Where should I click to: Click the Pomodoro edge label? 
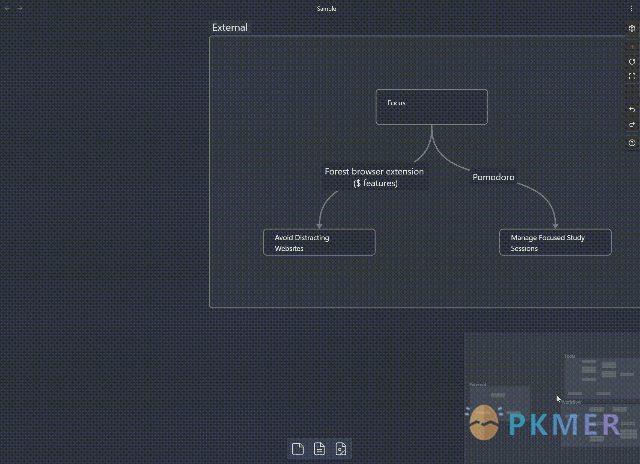pyautogui.click(x=493, y=177)
